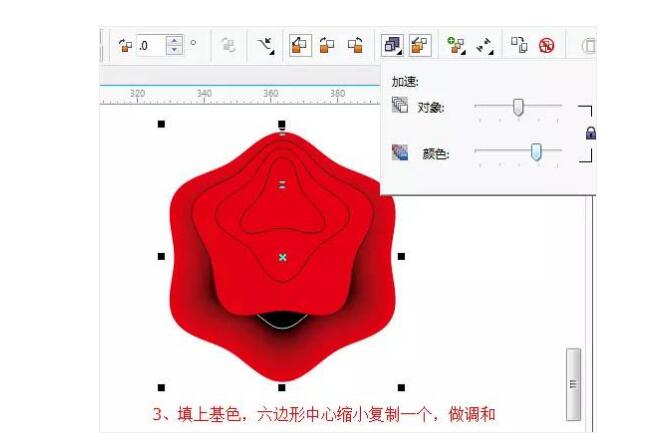Click the 加速 label in the flyout
Viewport: 659px width, 442px height.
coord(405,82)
